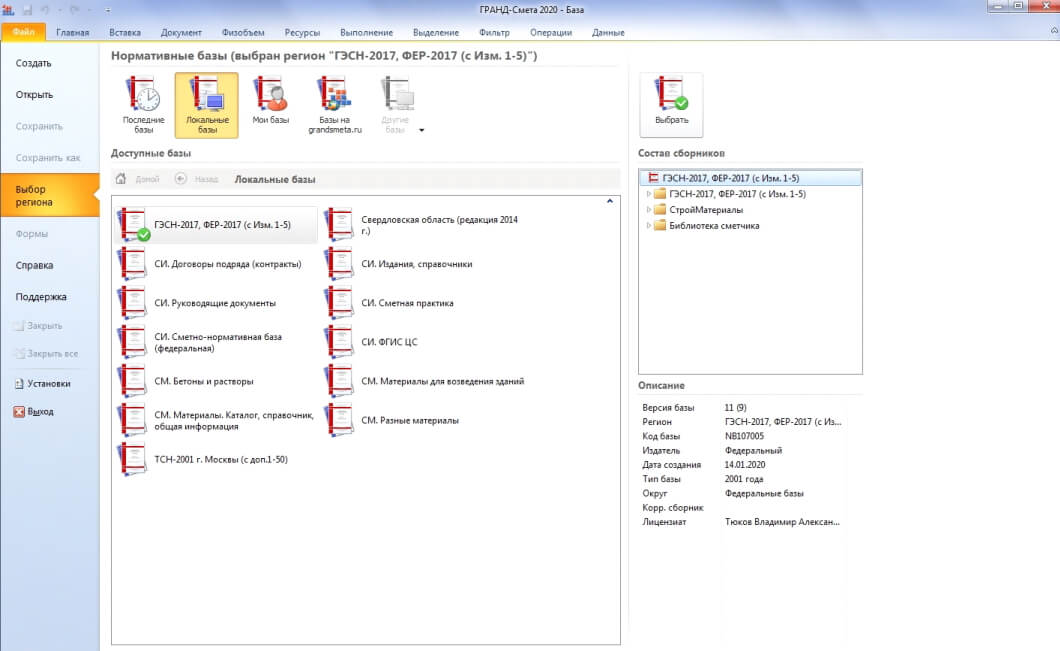Click the Домой home icon
Screen dimensions: 1060x651
[x=121, y=178]
